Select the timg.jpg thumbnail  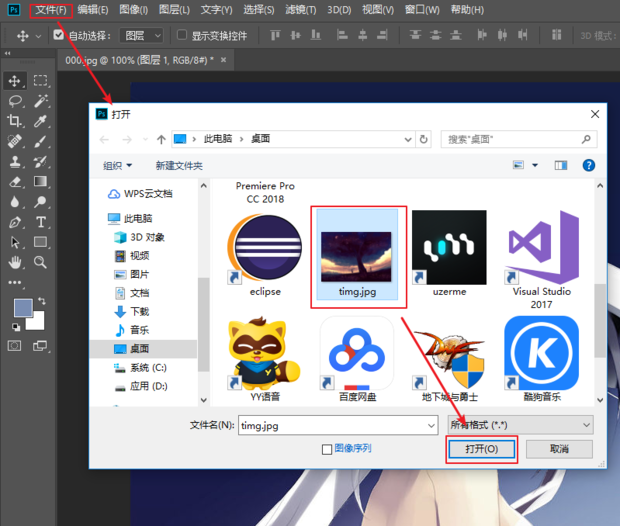(x=357, y=255)
